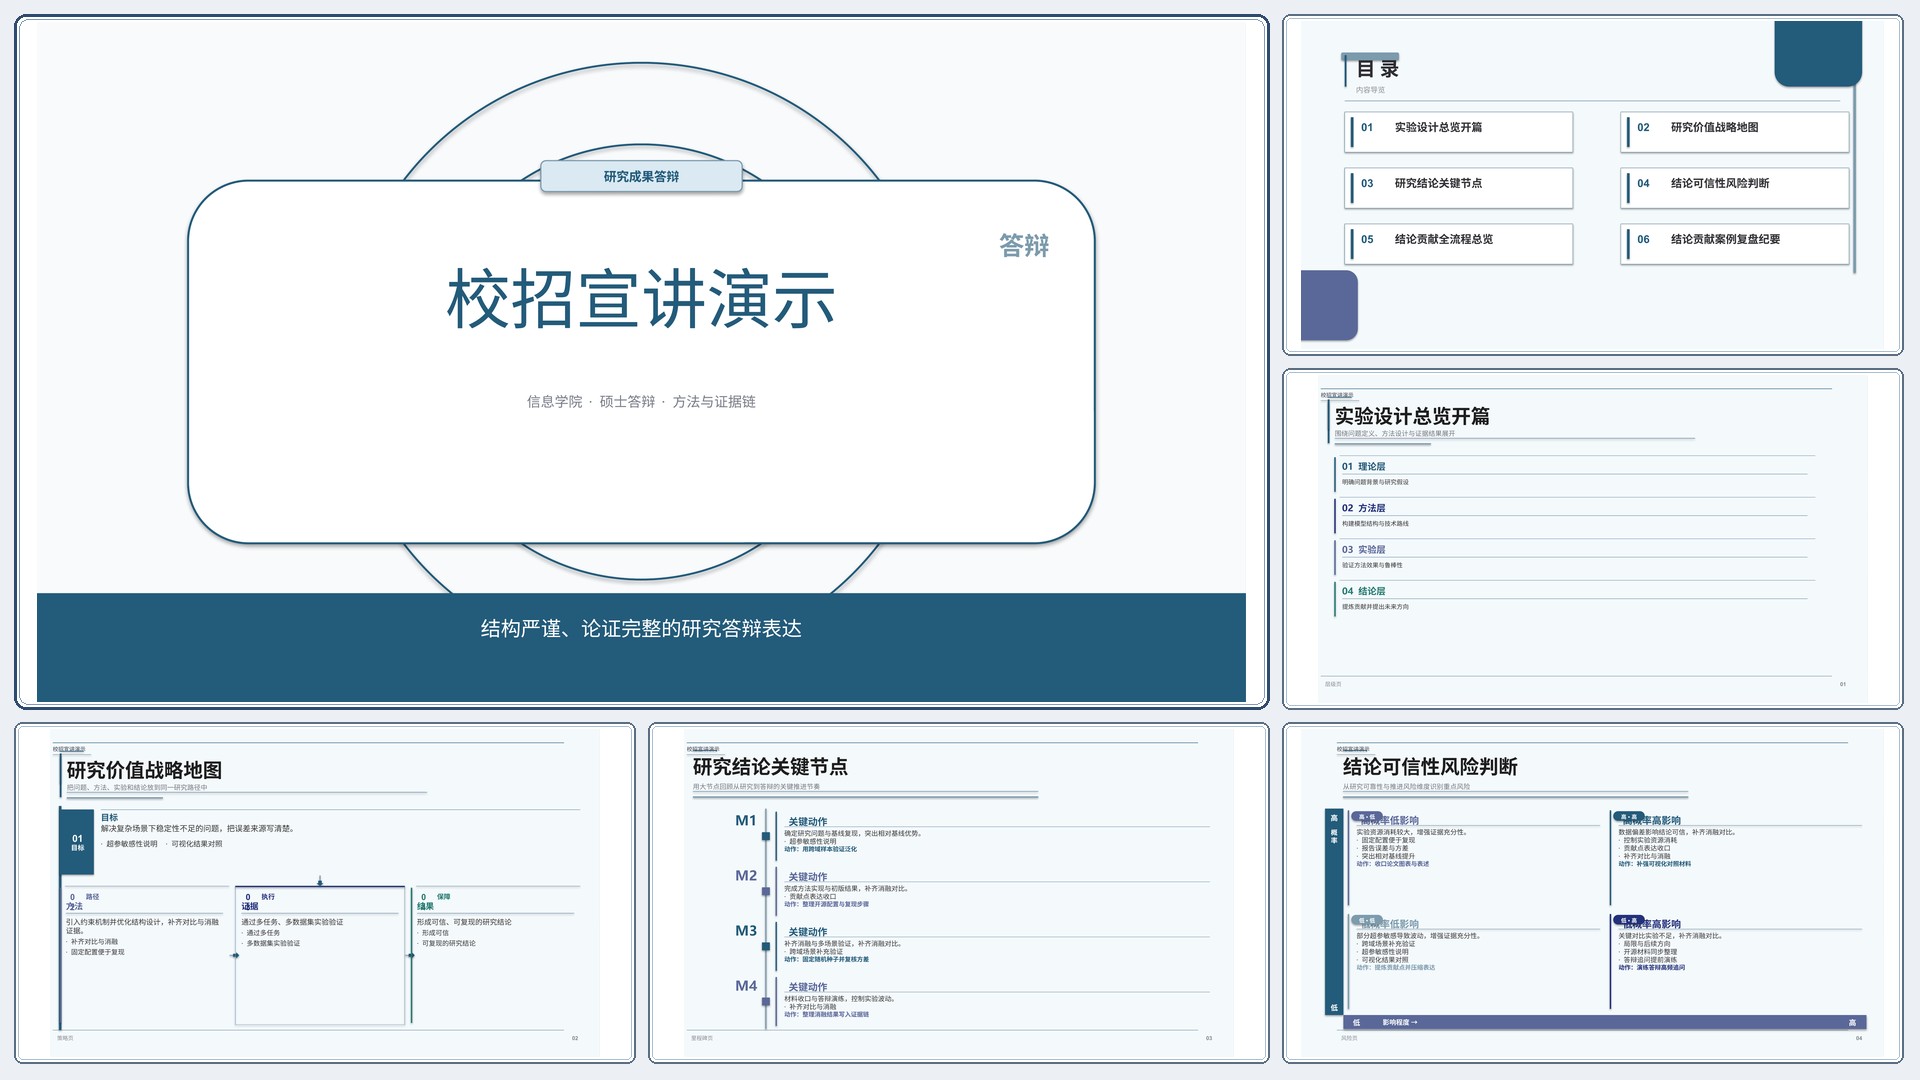Image resolution: width=1920 pixels, height=1080 pixels.
Task: Select subtitle 信息学院 · 硕士答辩 · 方法与证据链
Action: [x=641, y=402]
